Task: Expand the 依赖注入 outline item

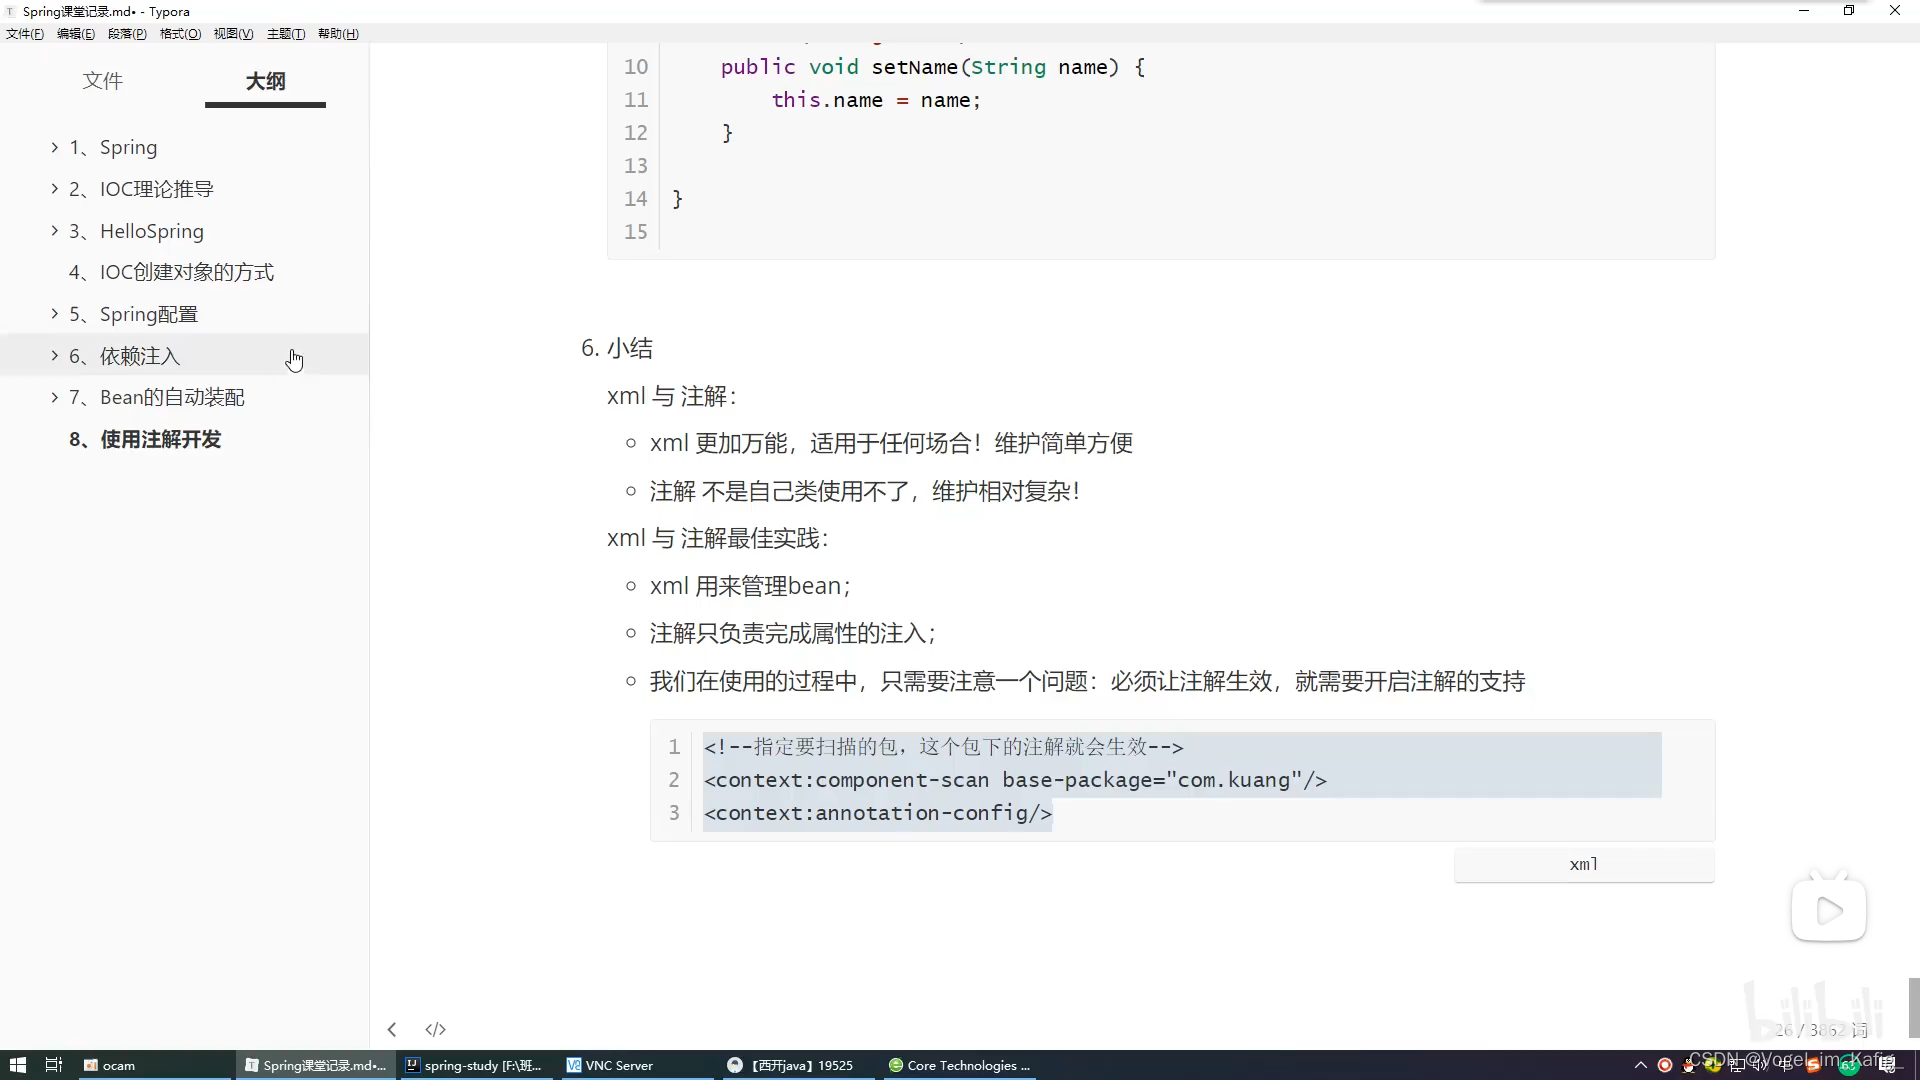Action: (54, 355)
